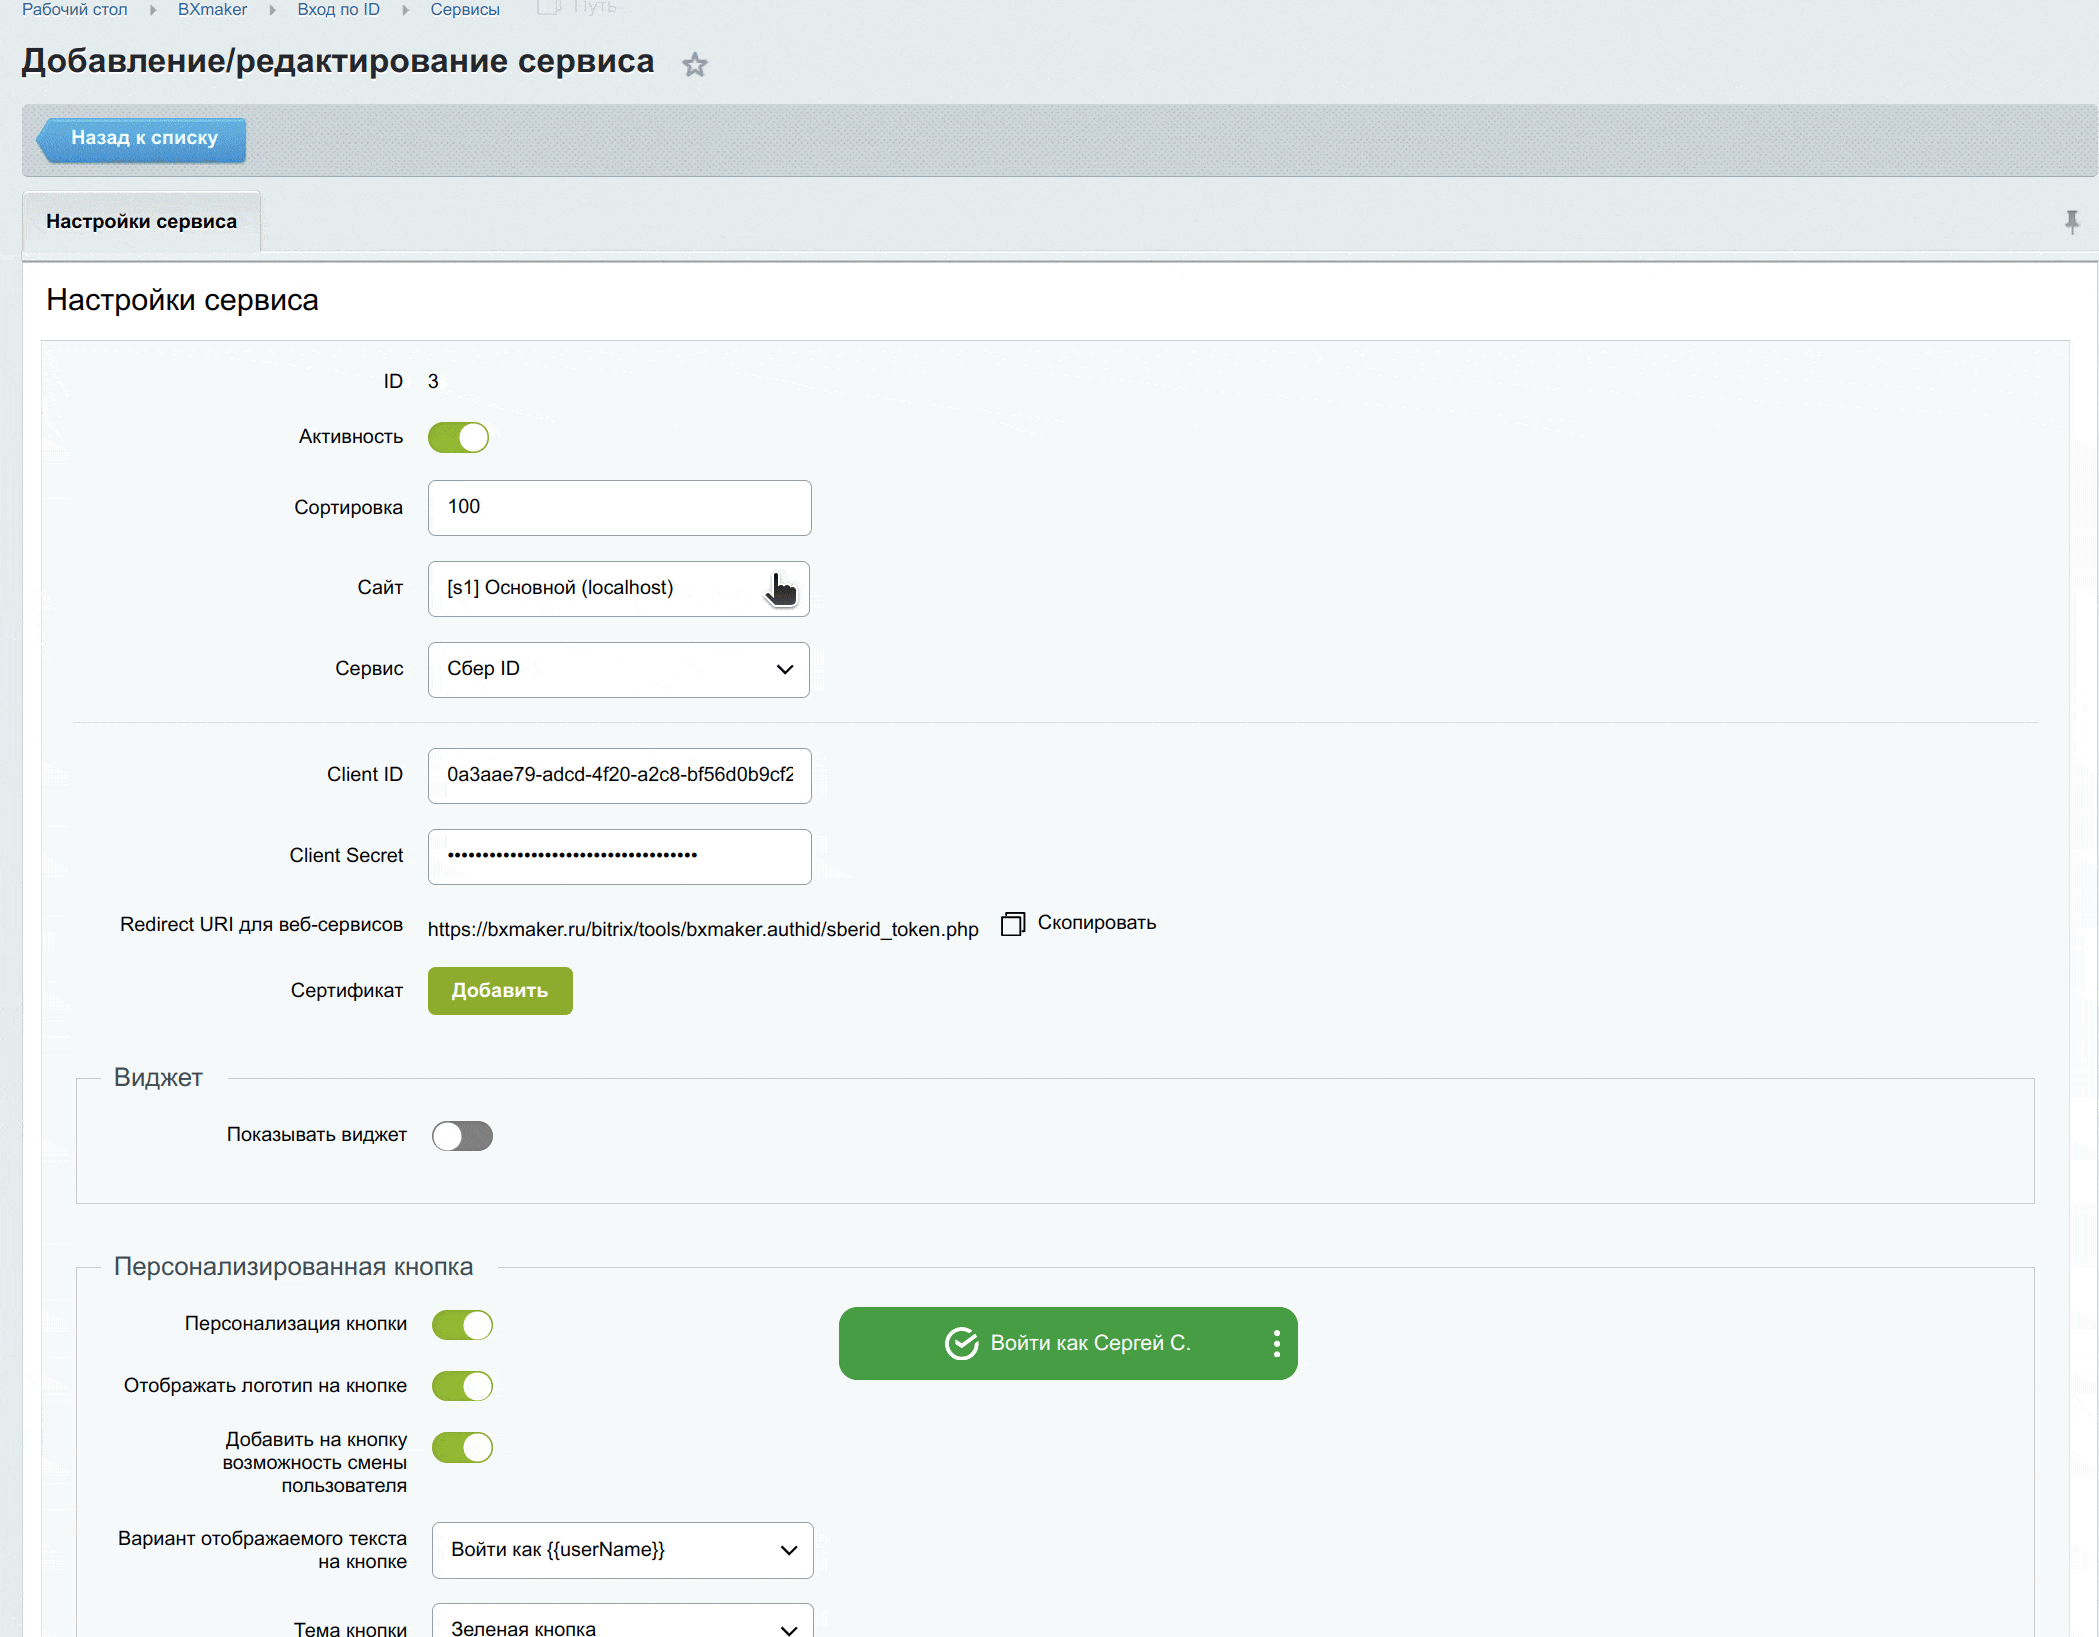The height and width of the screenshot is (1637, 2099).
Task: Click the three-dots menu on green login button
Action: [1276, 1343]
